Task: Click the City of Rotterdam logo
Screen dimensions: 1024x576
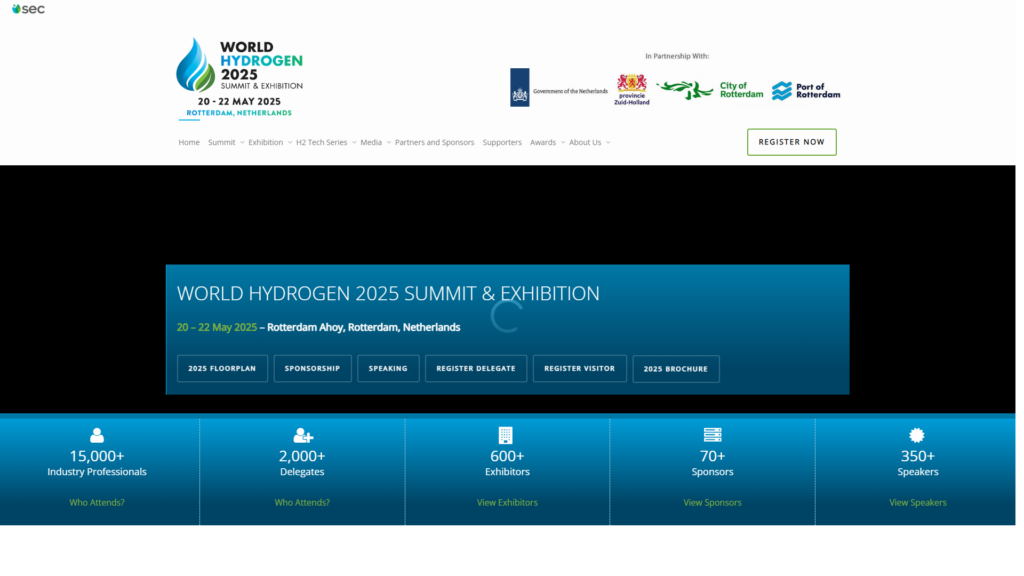Action: coord(709,90)
